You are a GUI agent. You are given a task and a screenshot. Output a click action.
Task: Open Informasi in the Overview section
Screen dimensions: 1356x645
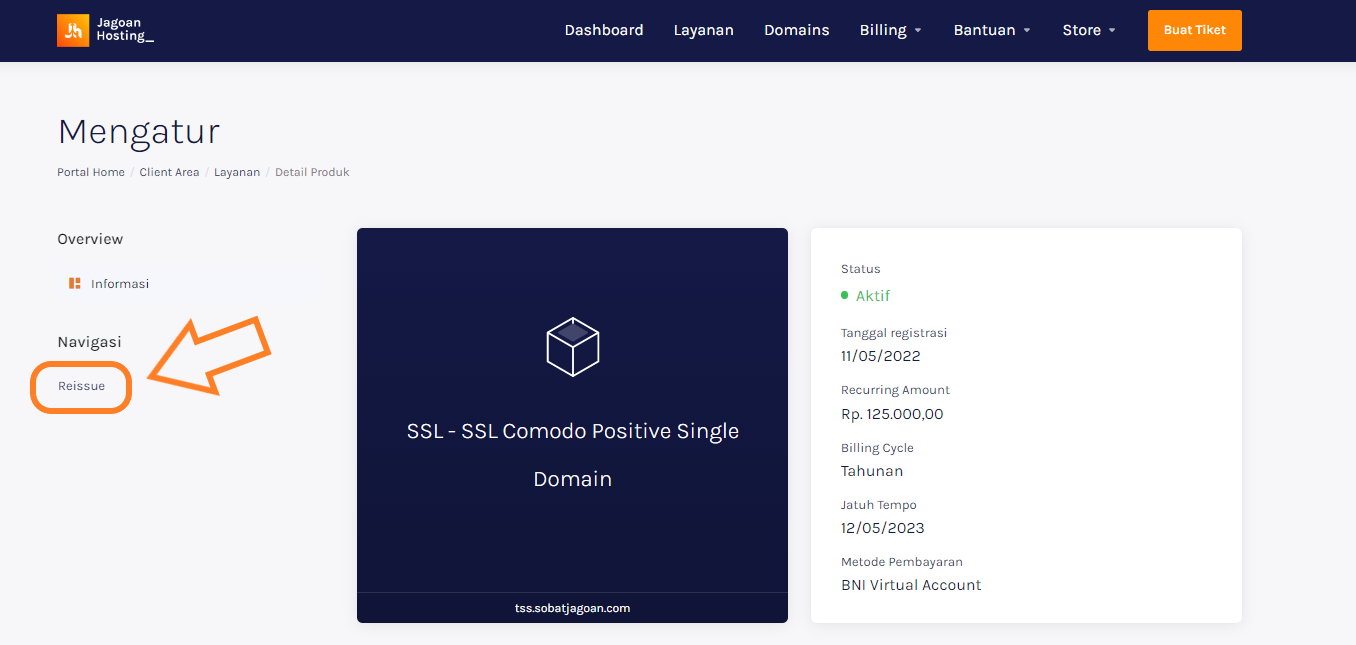point(119,284)
